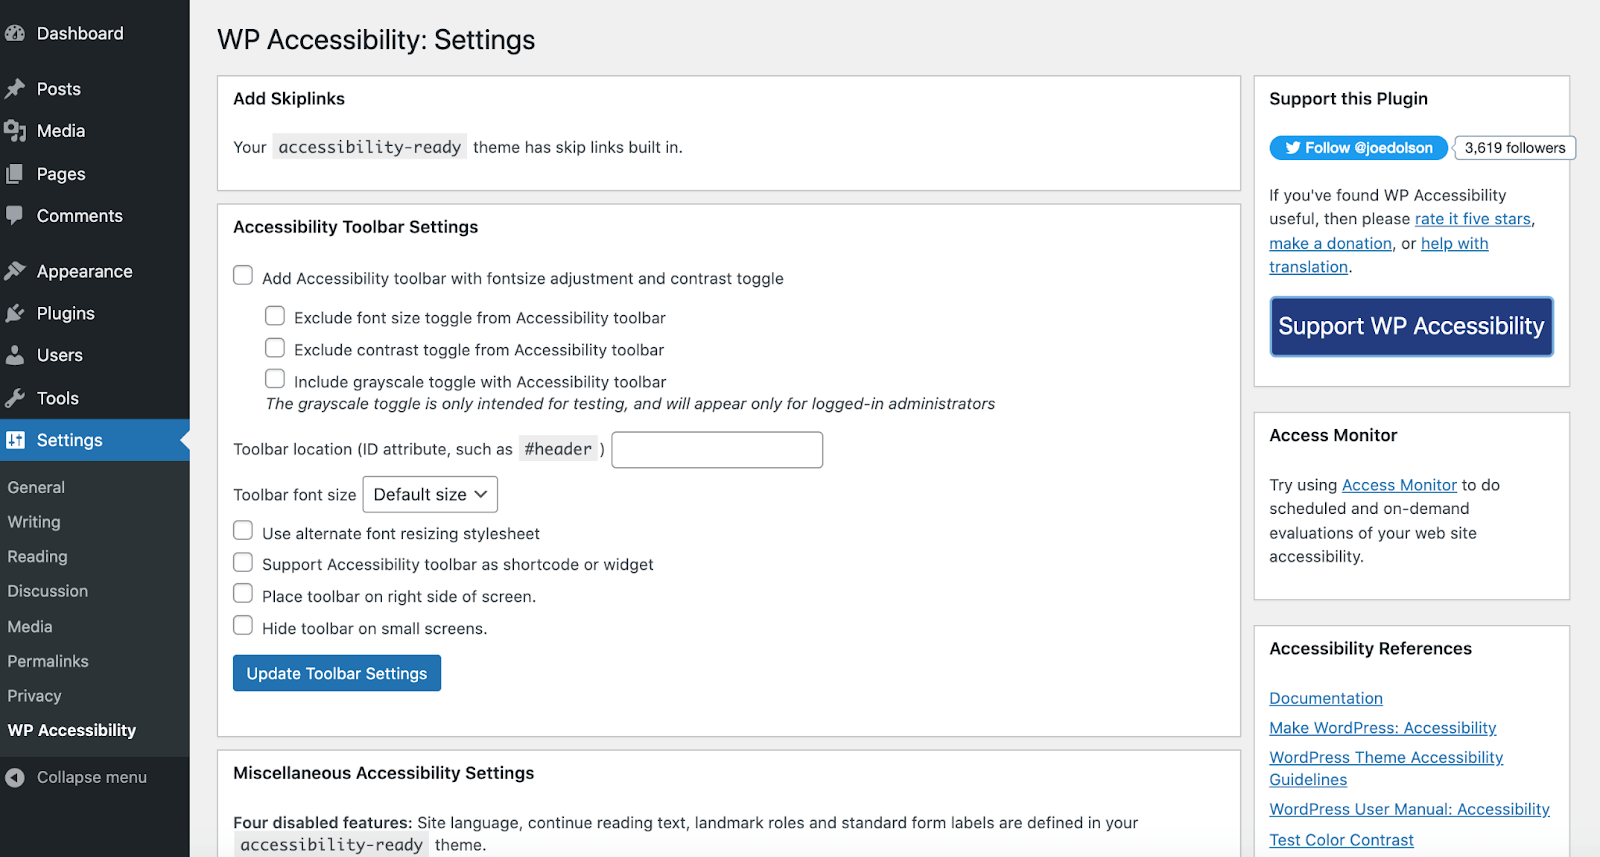The height and width of the screenshot is (857, 1600).
Task: Open Test Color Contrast link
Action: point(1341,840)
